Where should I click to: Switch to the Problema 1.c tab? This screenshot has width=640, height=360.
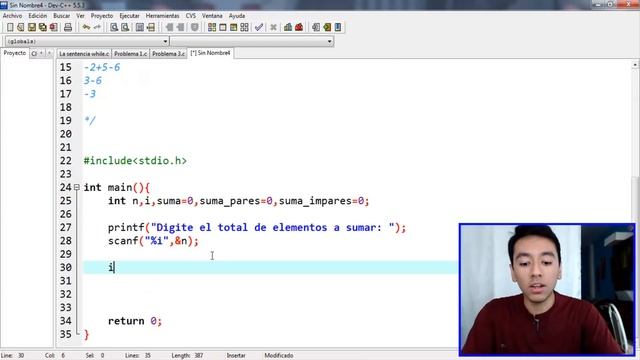[130, 53]
